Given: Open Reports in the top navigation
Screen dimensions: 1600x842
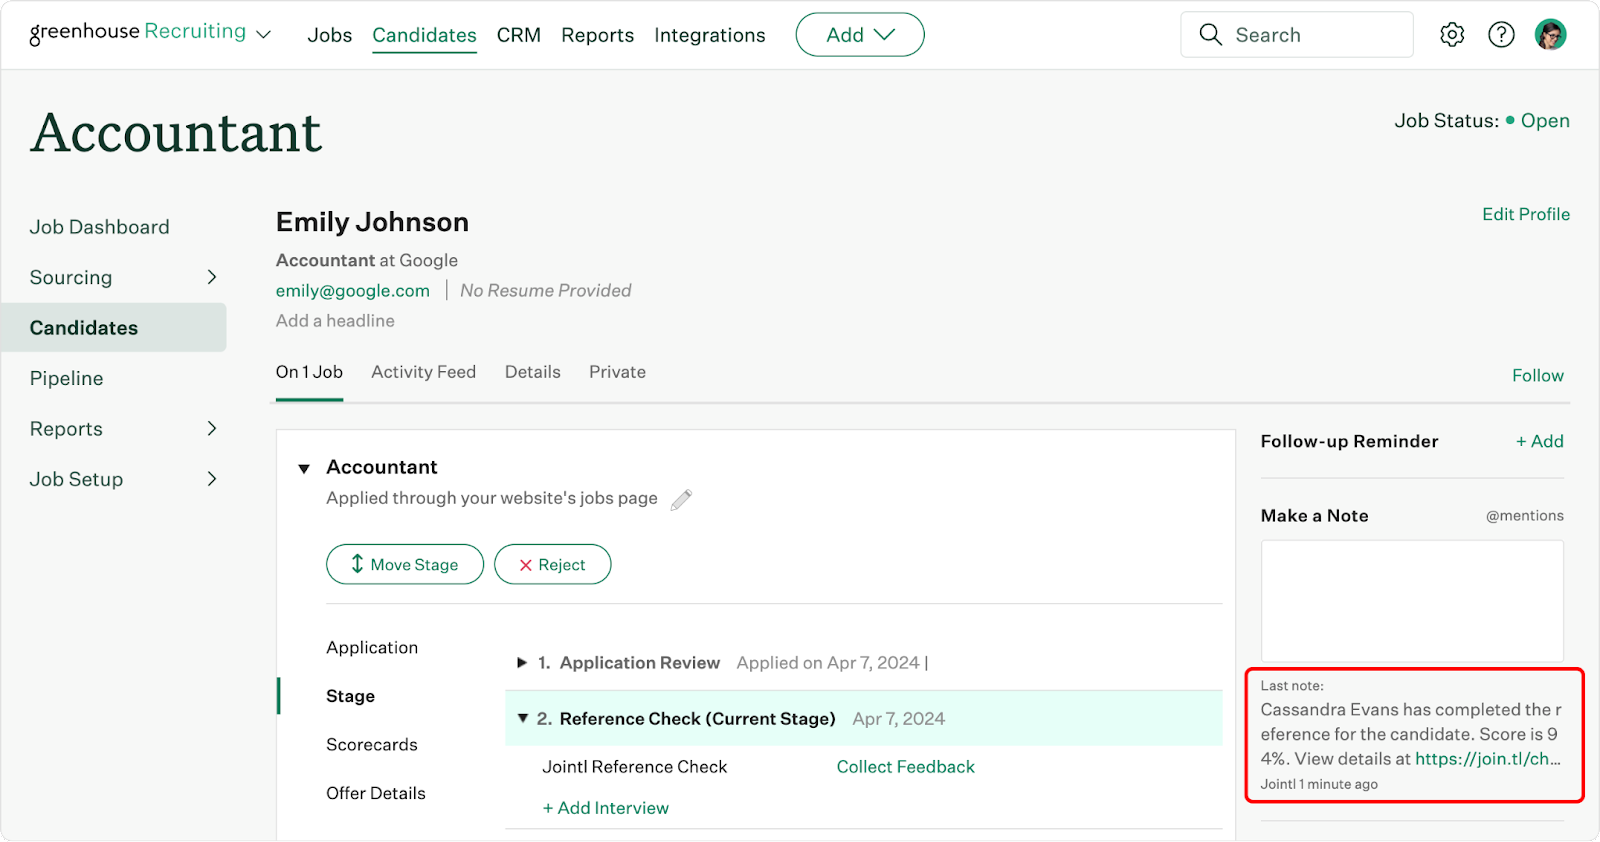Looking at the screenshot, I should (597, 35).
